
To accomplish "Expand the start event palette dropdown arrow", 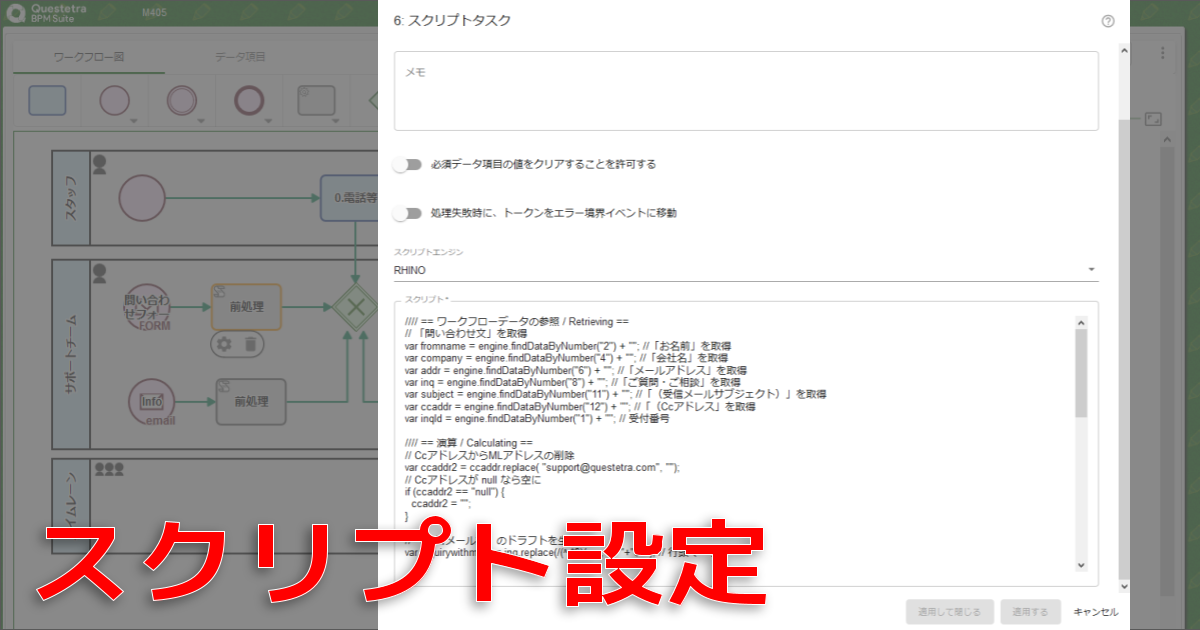I will point(133,121).
